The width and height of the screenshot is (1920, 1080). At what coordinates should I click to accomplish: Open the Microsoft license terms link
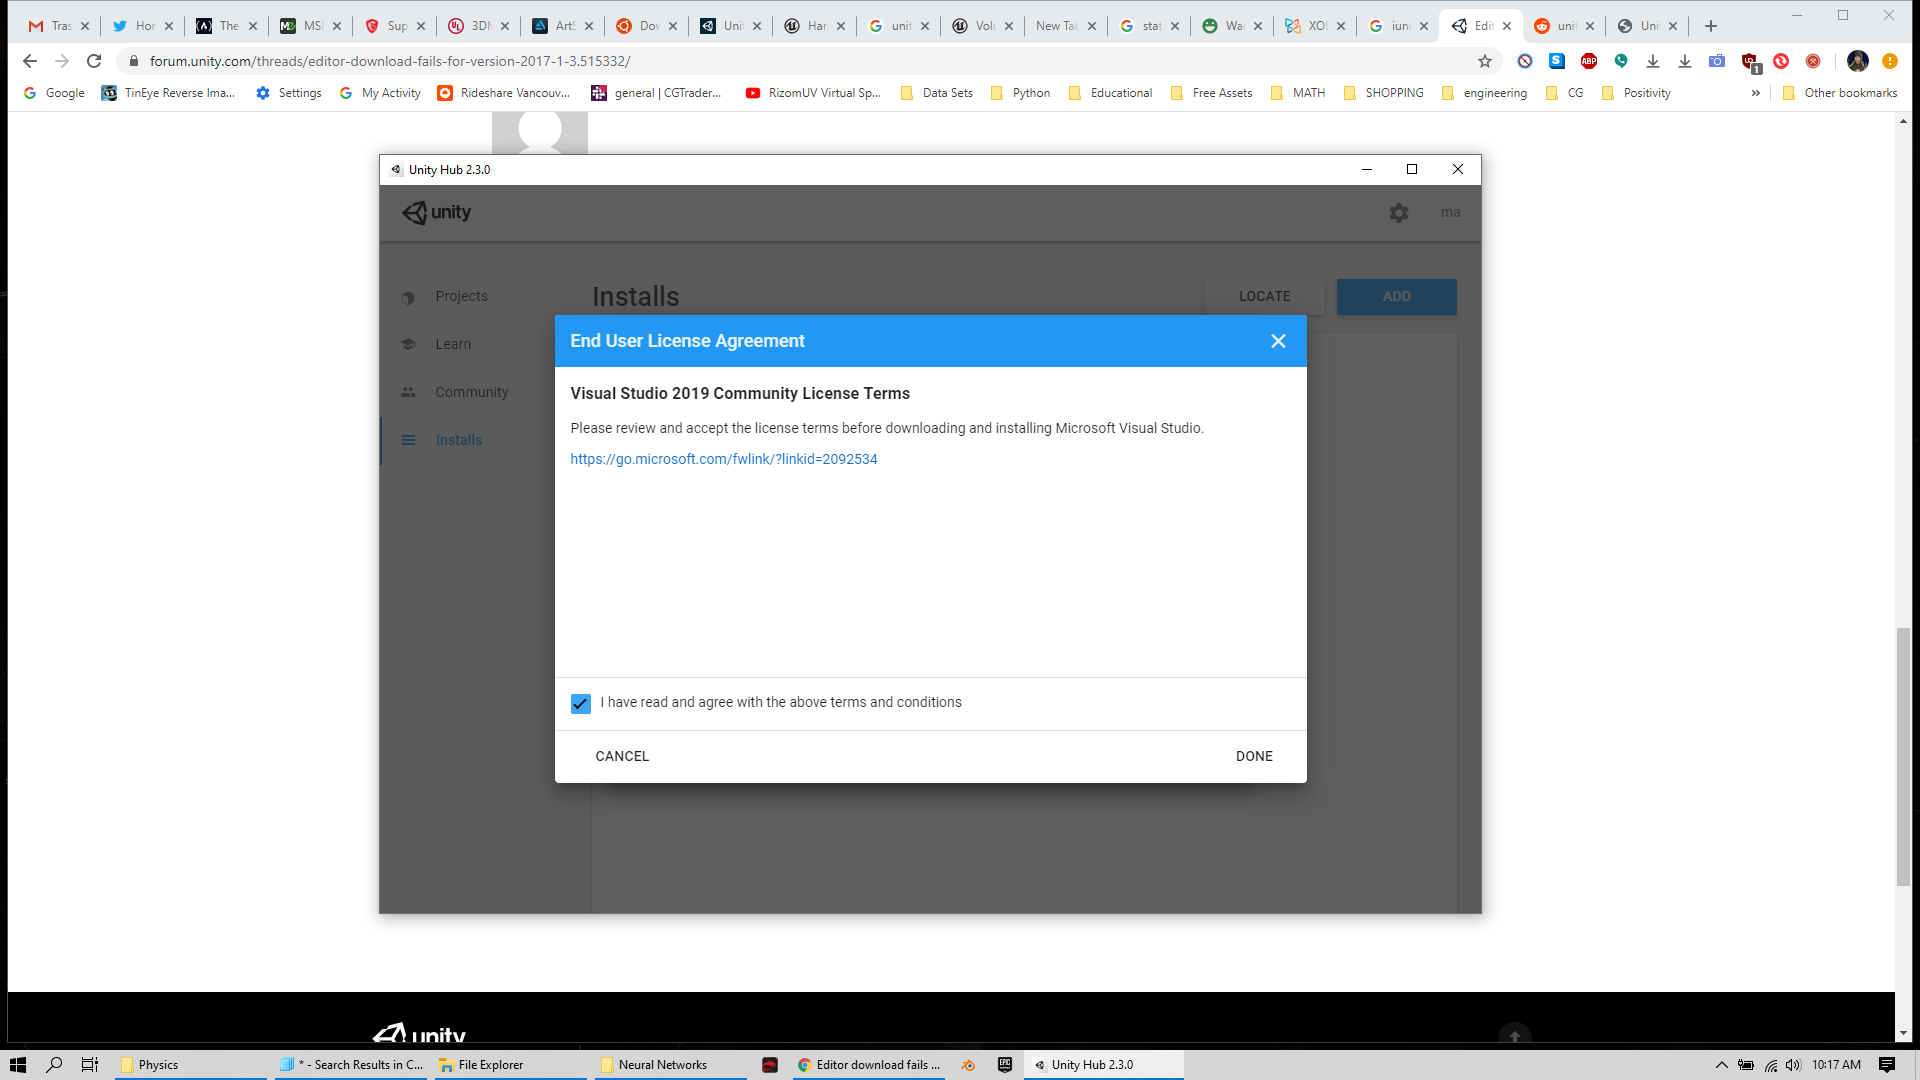click(x=723, y=459)
